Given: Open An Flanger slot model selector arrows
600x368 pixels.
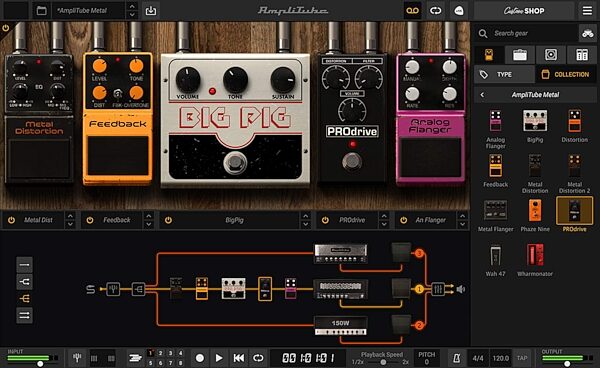Looking at the screenshot, I should [x=462, y=220].
